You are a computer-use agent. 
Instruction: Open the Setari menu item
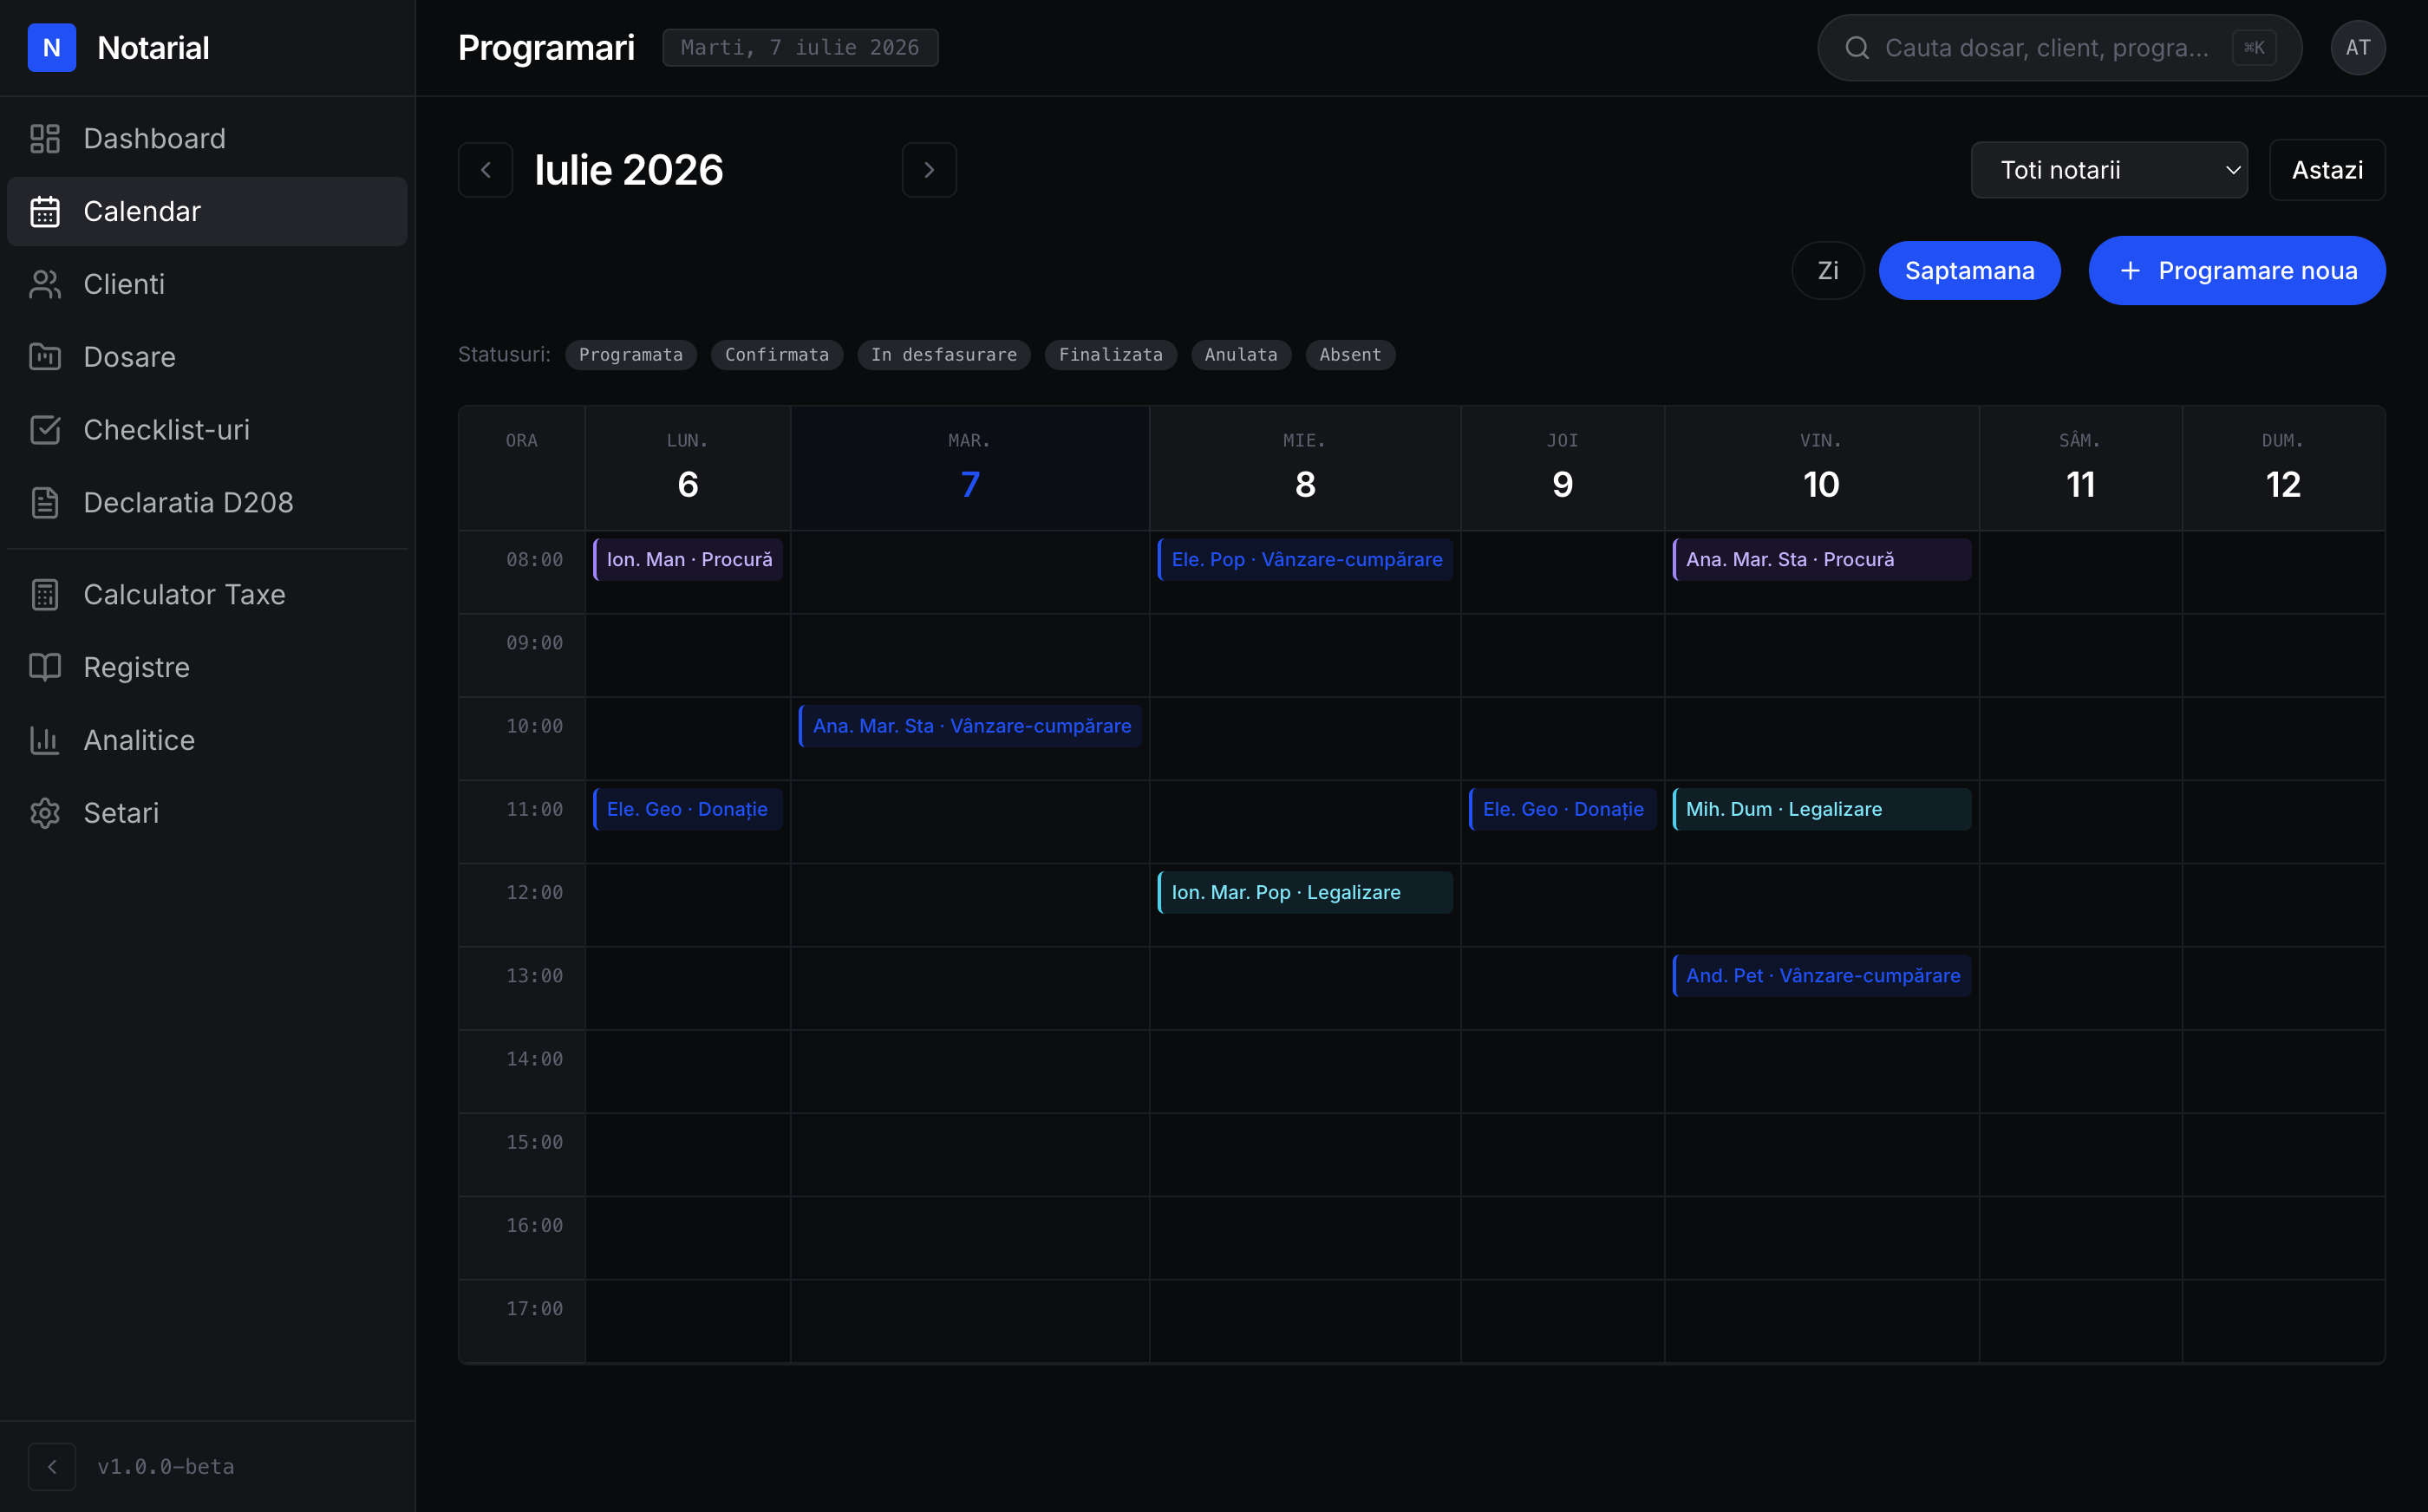(x=207, y=812)
